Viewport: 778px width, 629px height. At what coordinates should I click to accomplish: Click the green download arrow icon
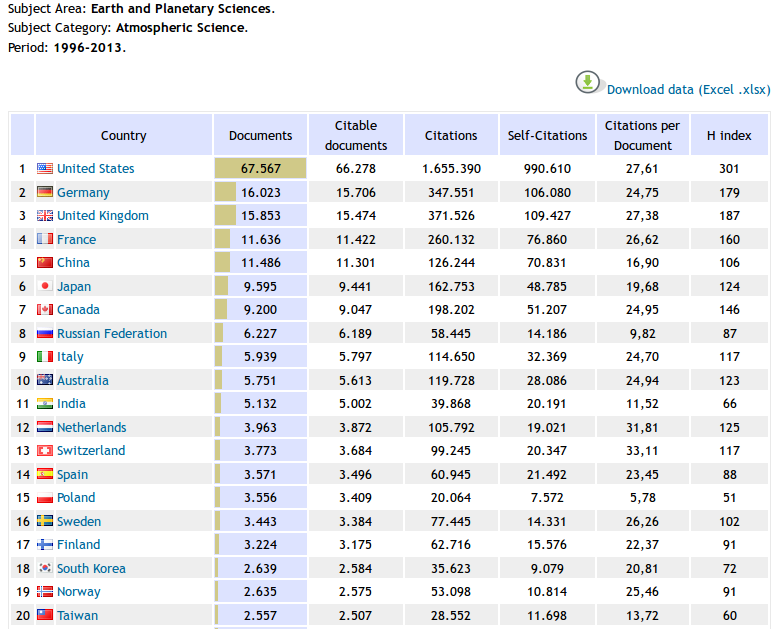coord(588,82)
